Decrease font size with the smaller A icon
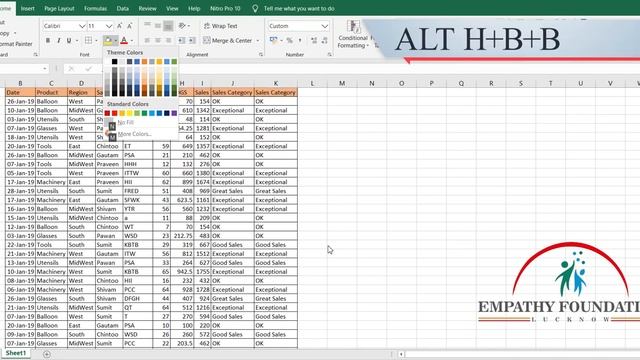The height and width of the screenshot is (360, 640). point(129,26)
